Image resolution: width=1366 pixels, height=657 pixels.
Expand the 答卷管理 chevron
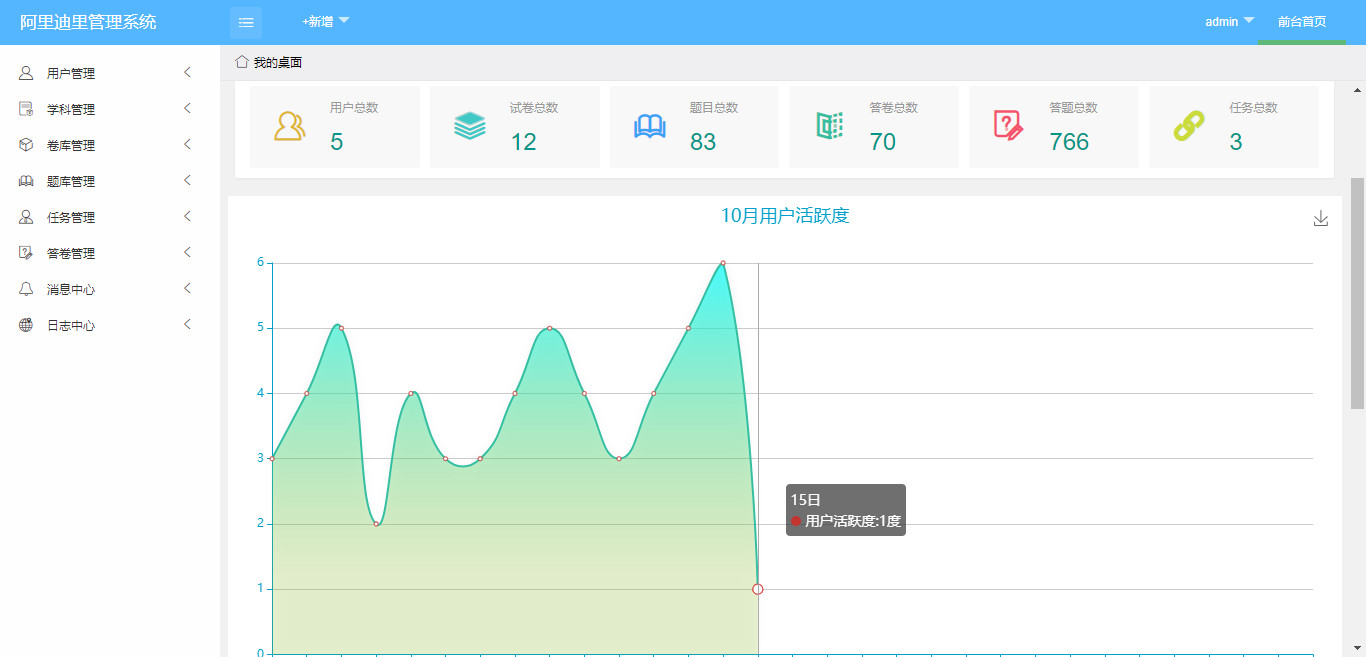pyautogui.click(x=187, y=253)
